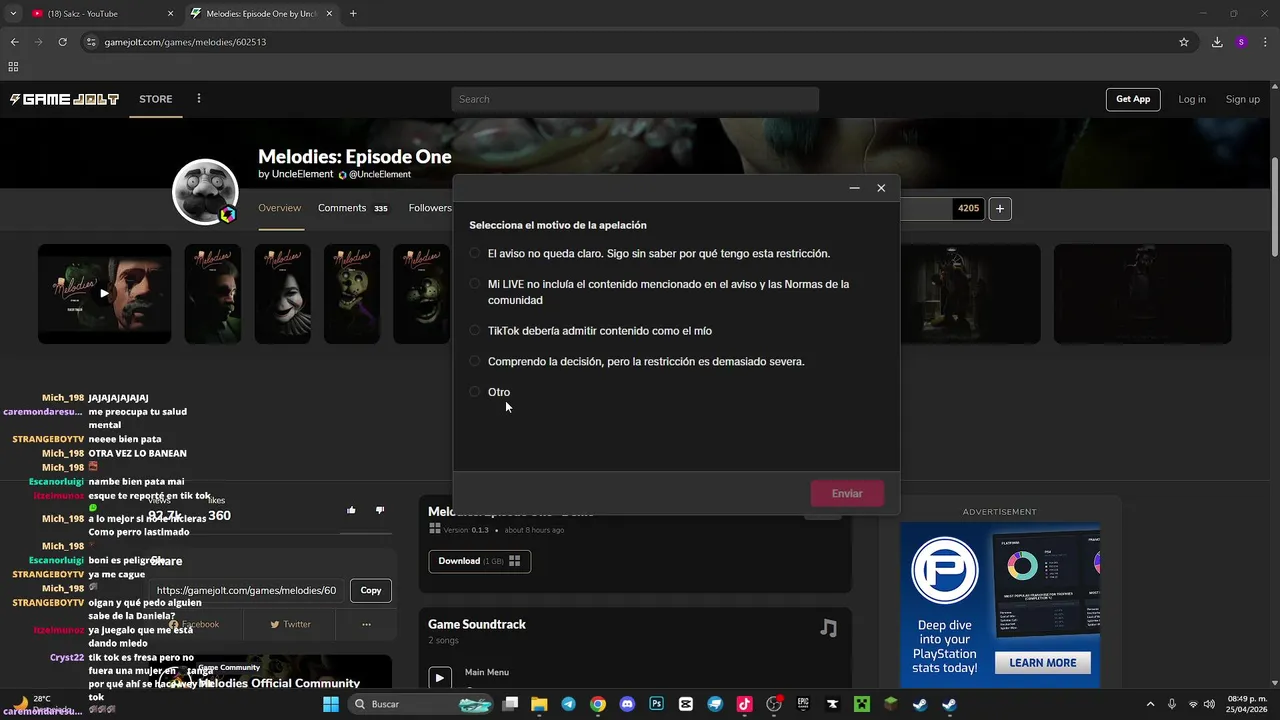Open Game Jolt three-dot more menu
The image size is (1280, 720).
pyautogui.click(x=199, y=99)
